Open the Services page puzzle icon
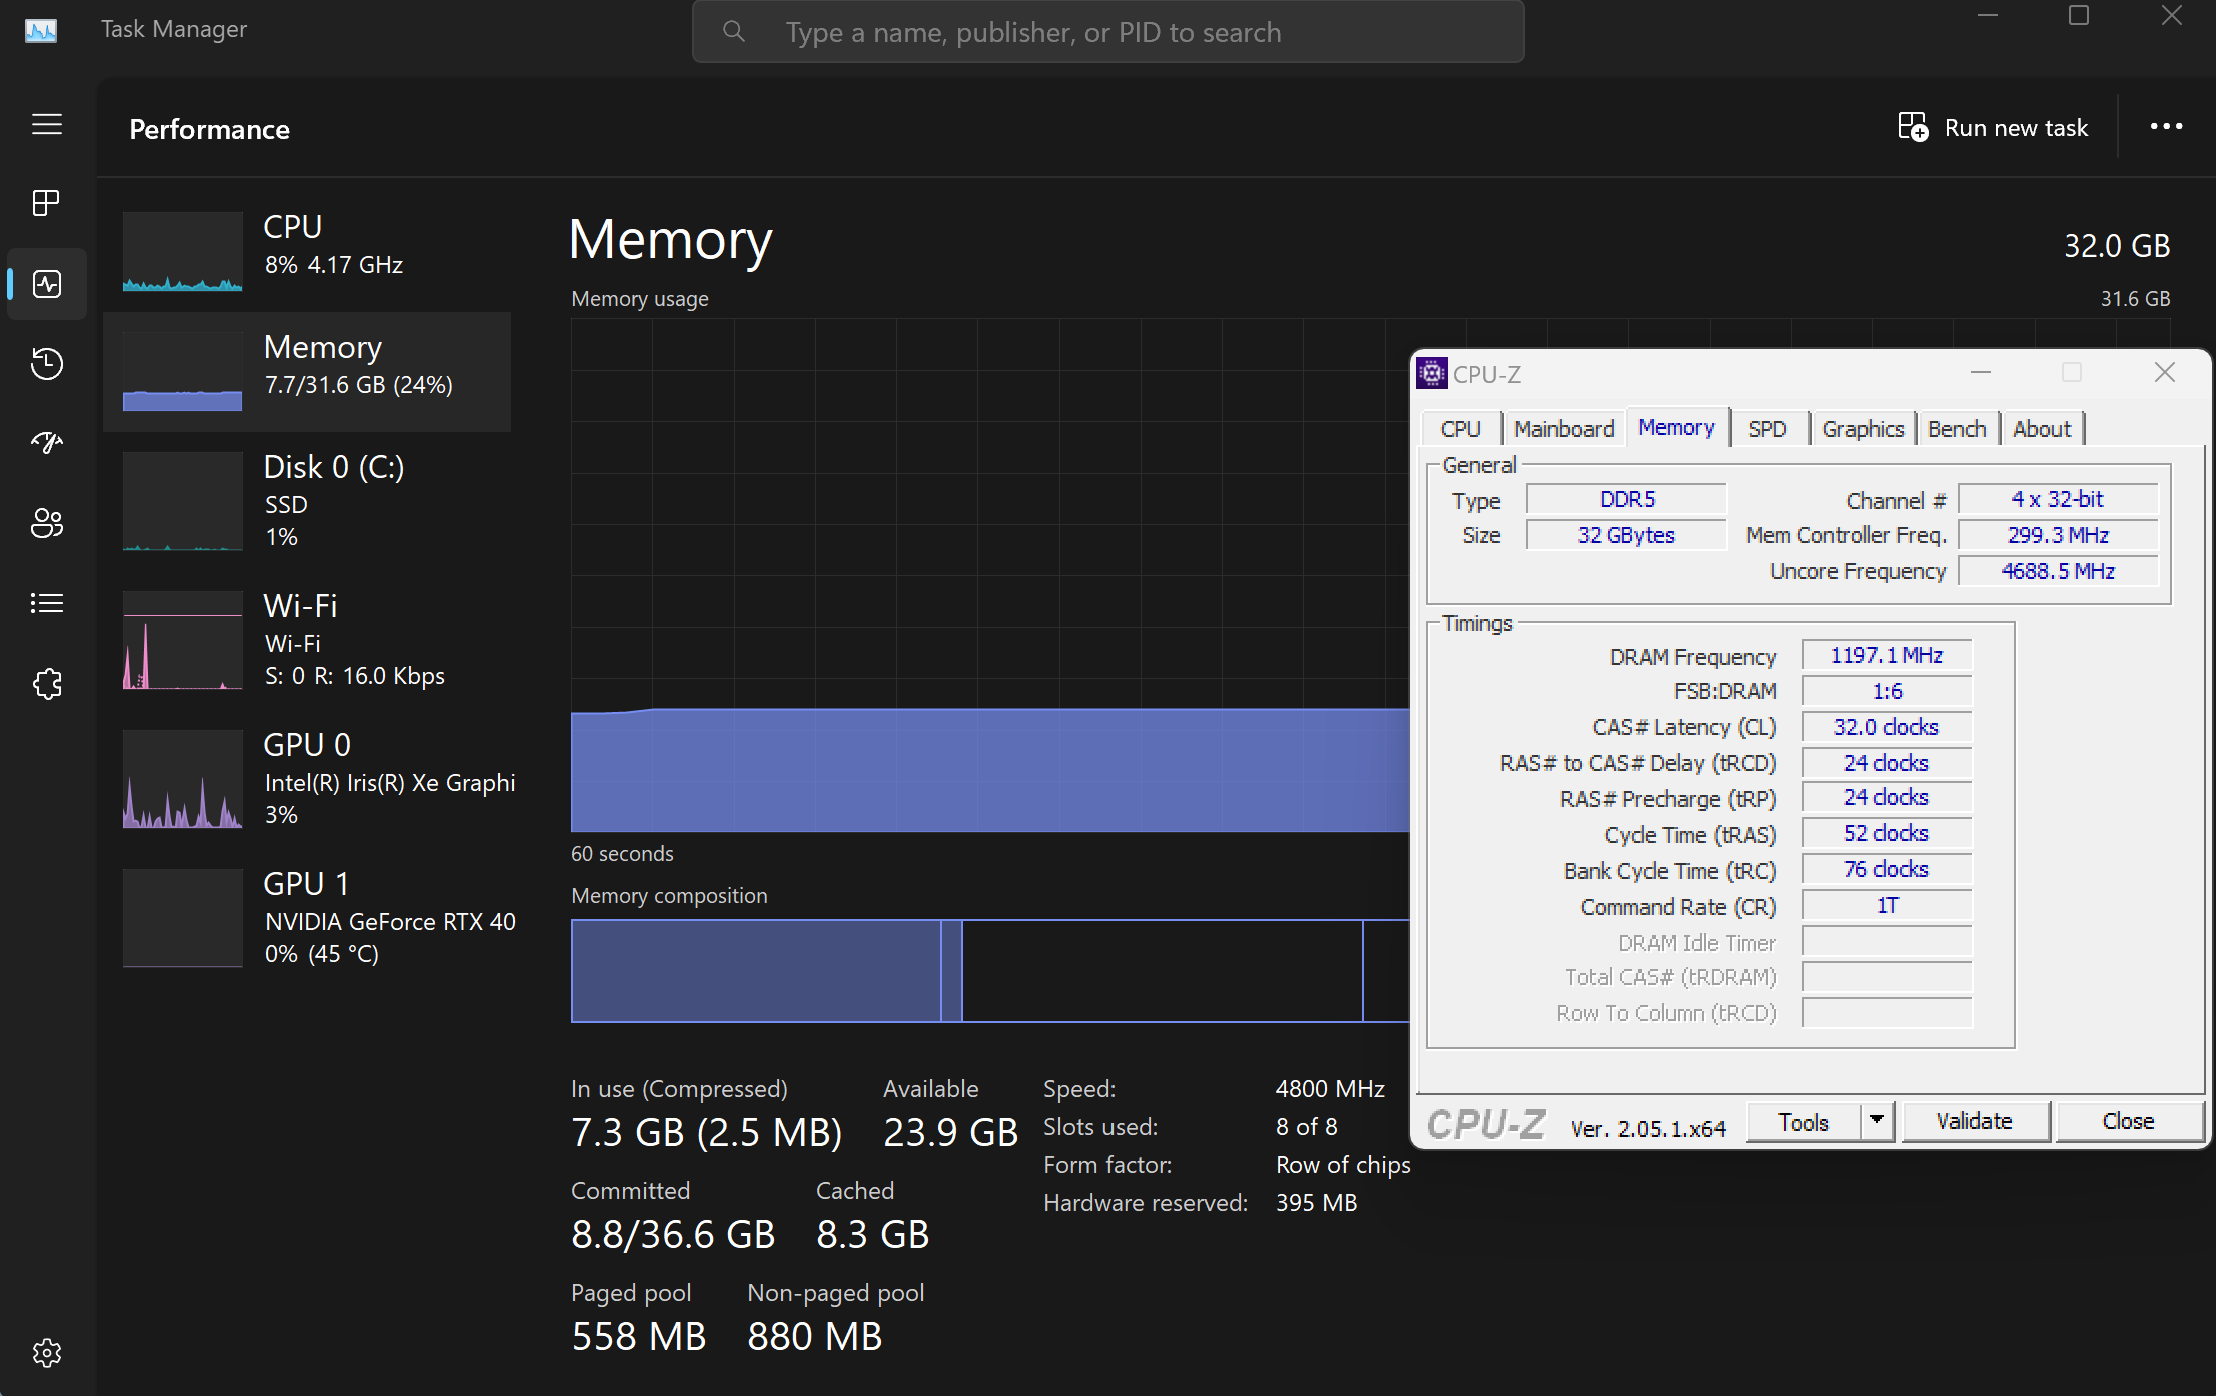The width and height of the screenshot is (2216, 1396). [47, 684]
